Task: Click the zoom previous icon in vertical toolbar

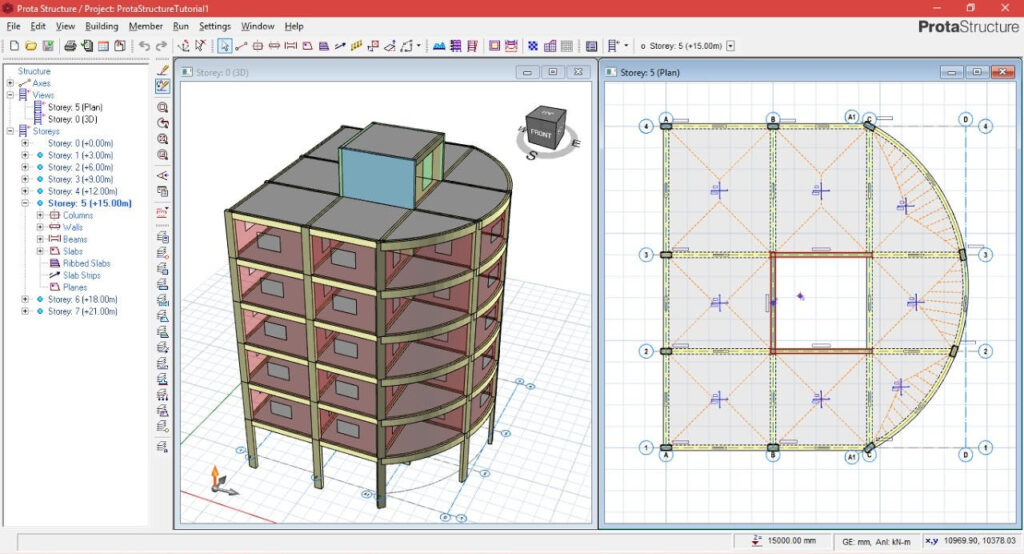Action: coord(163,123)
